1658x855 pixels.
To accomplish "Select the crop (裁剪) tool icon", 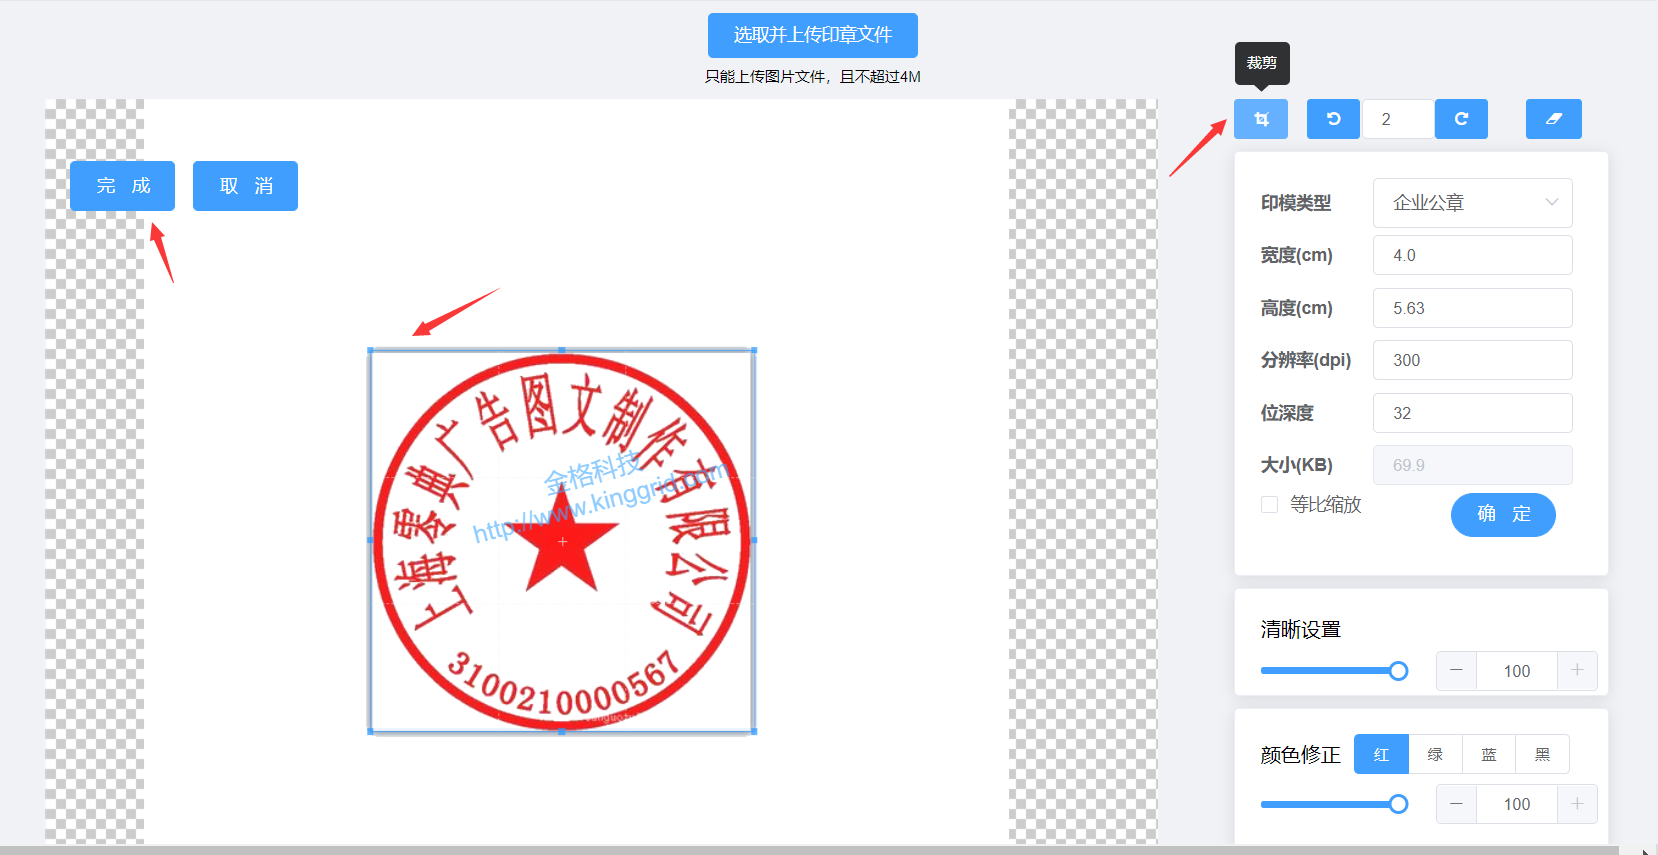I will pos(1260,119).
